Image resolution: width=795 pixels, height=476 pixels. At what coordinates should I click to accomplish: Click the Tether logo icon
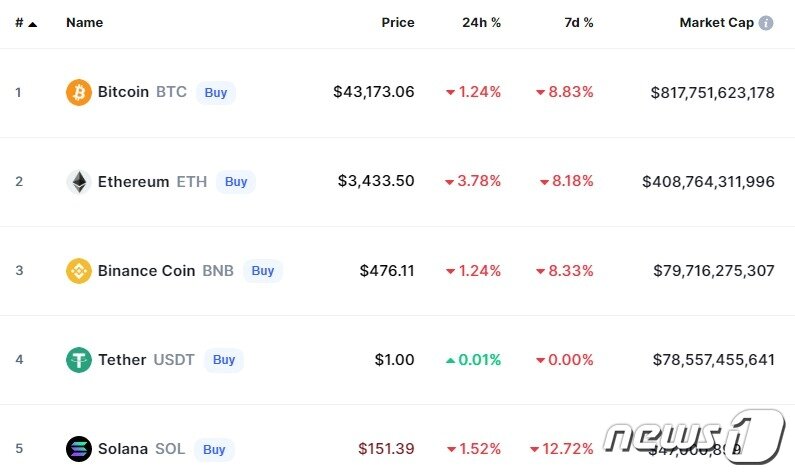coord(78,360)
